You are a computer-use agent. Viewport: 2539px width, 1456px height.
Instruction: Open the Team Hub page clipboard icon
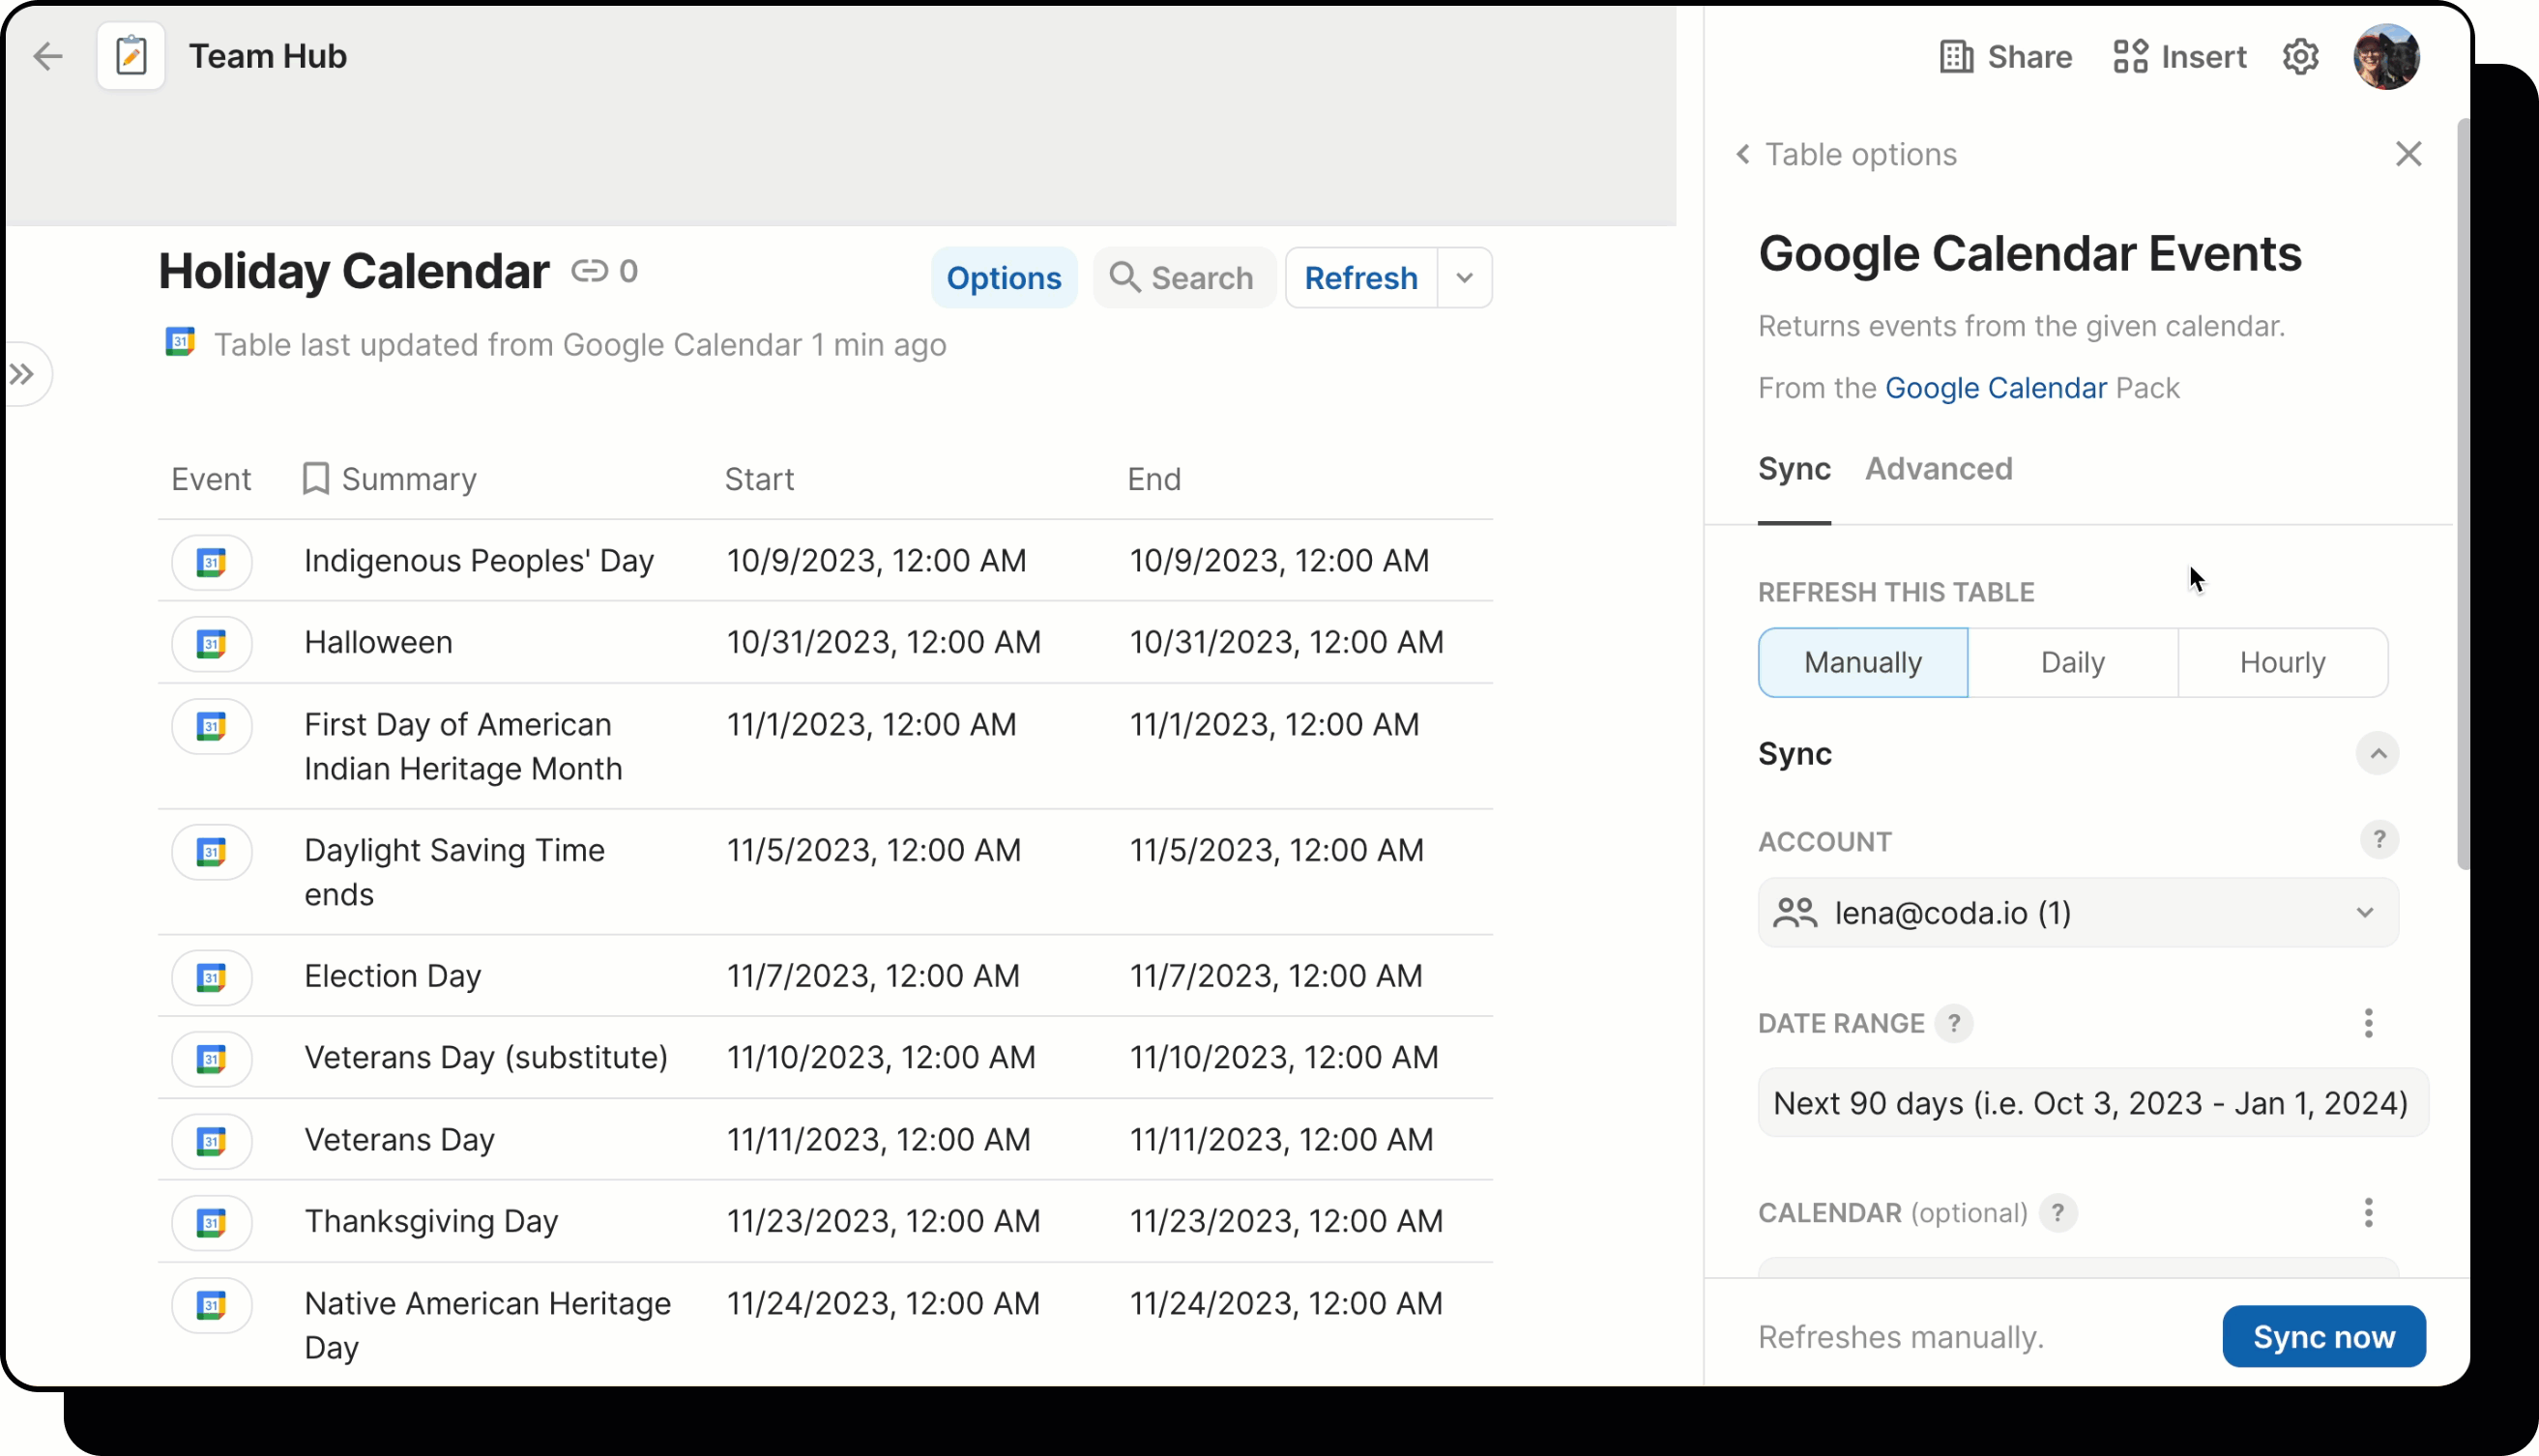[x=131, y=55]
